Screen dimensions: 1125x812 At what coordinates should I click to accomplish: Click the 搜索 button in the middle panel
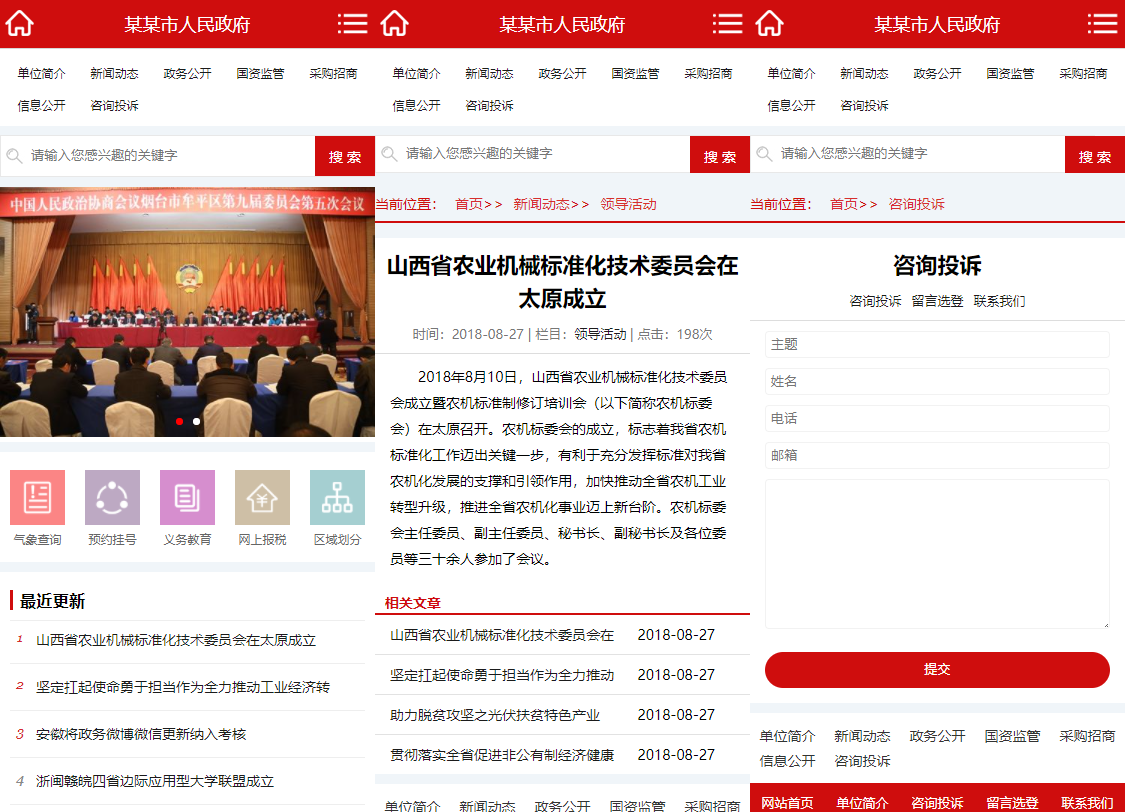pos(720,156)
